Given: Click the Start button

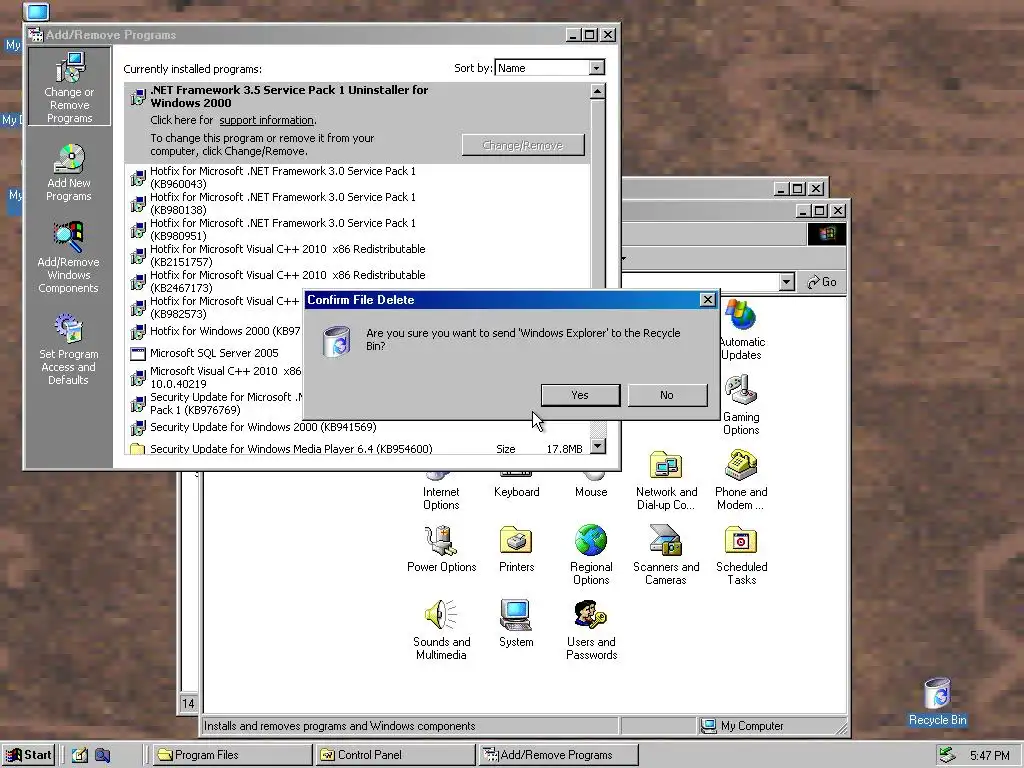Looking at the screenshot, I should tap(28, 755).
